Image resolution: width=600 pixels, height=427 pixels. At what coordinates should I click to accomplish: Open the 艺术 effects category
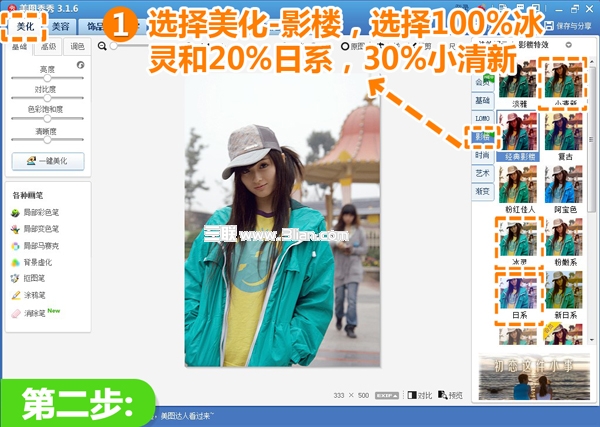(483, 173)
